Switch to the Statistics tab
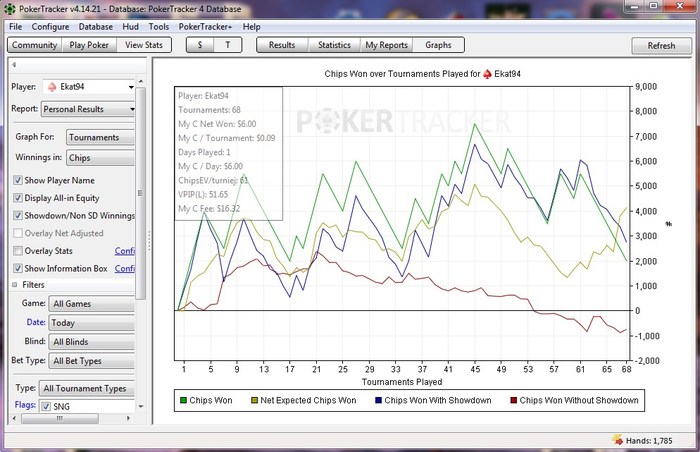Viewport: 700px width, 452px height. coord(334,45)
